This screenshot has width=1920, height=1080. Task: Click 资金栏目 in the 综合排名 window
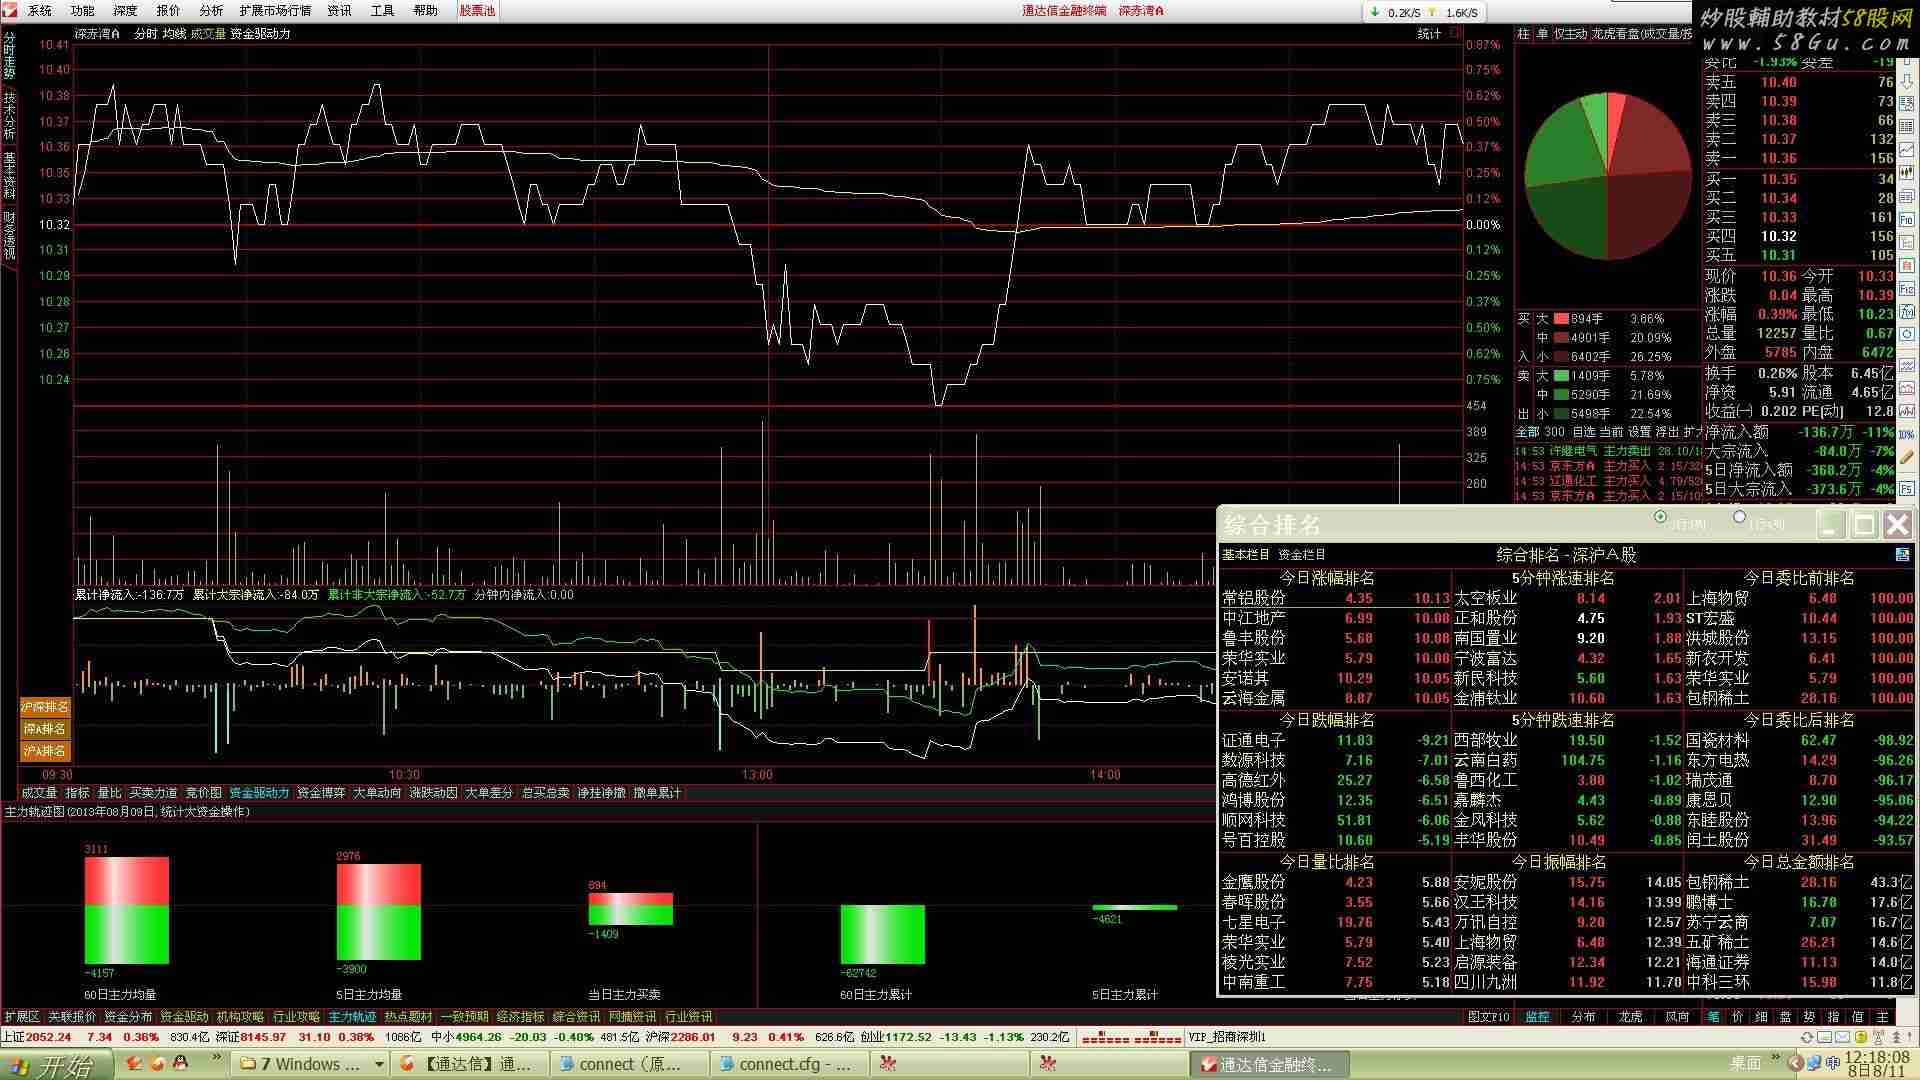coord(1302,555)
